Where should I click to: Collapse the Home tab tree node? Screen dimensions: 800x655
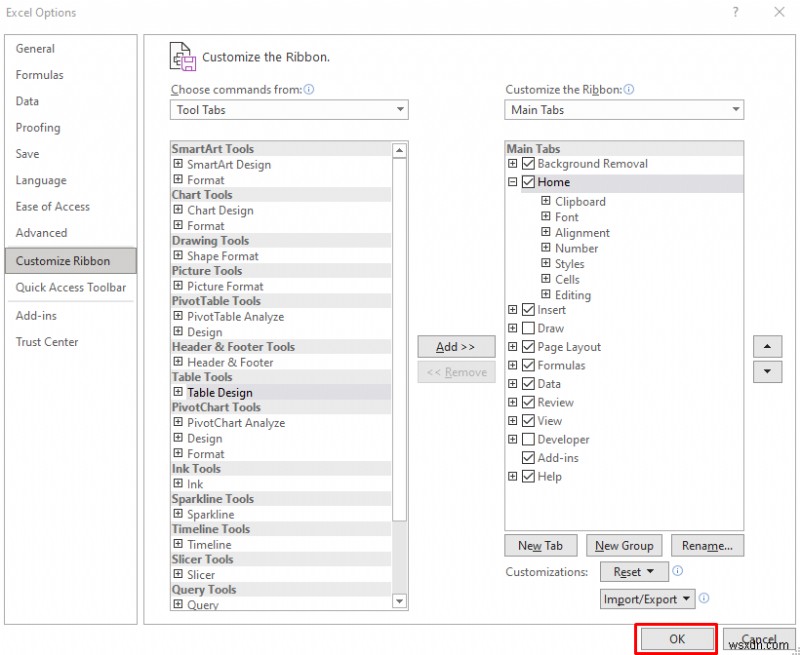pos(512,182)
